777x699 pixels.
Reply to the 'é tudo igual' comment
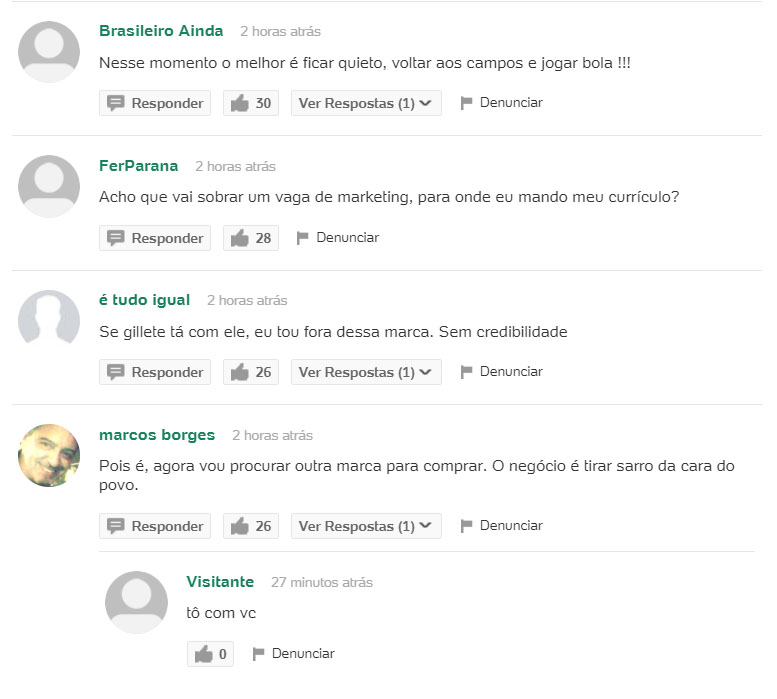[x=155, y=372]
